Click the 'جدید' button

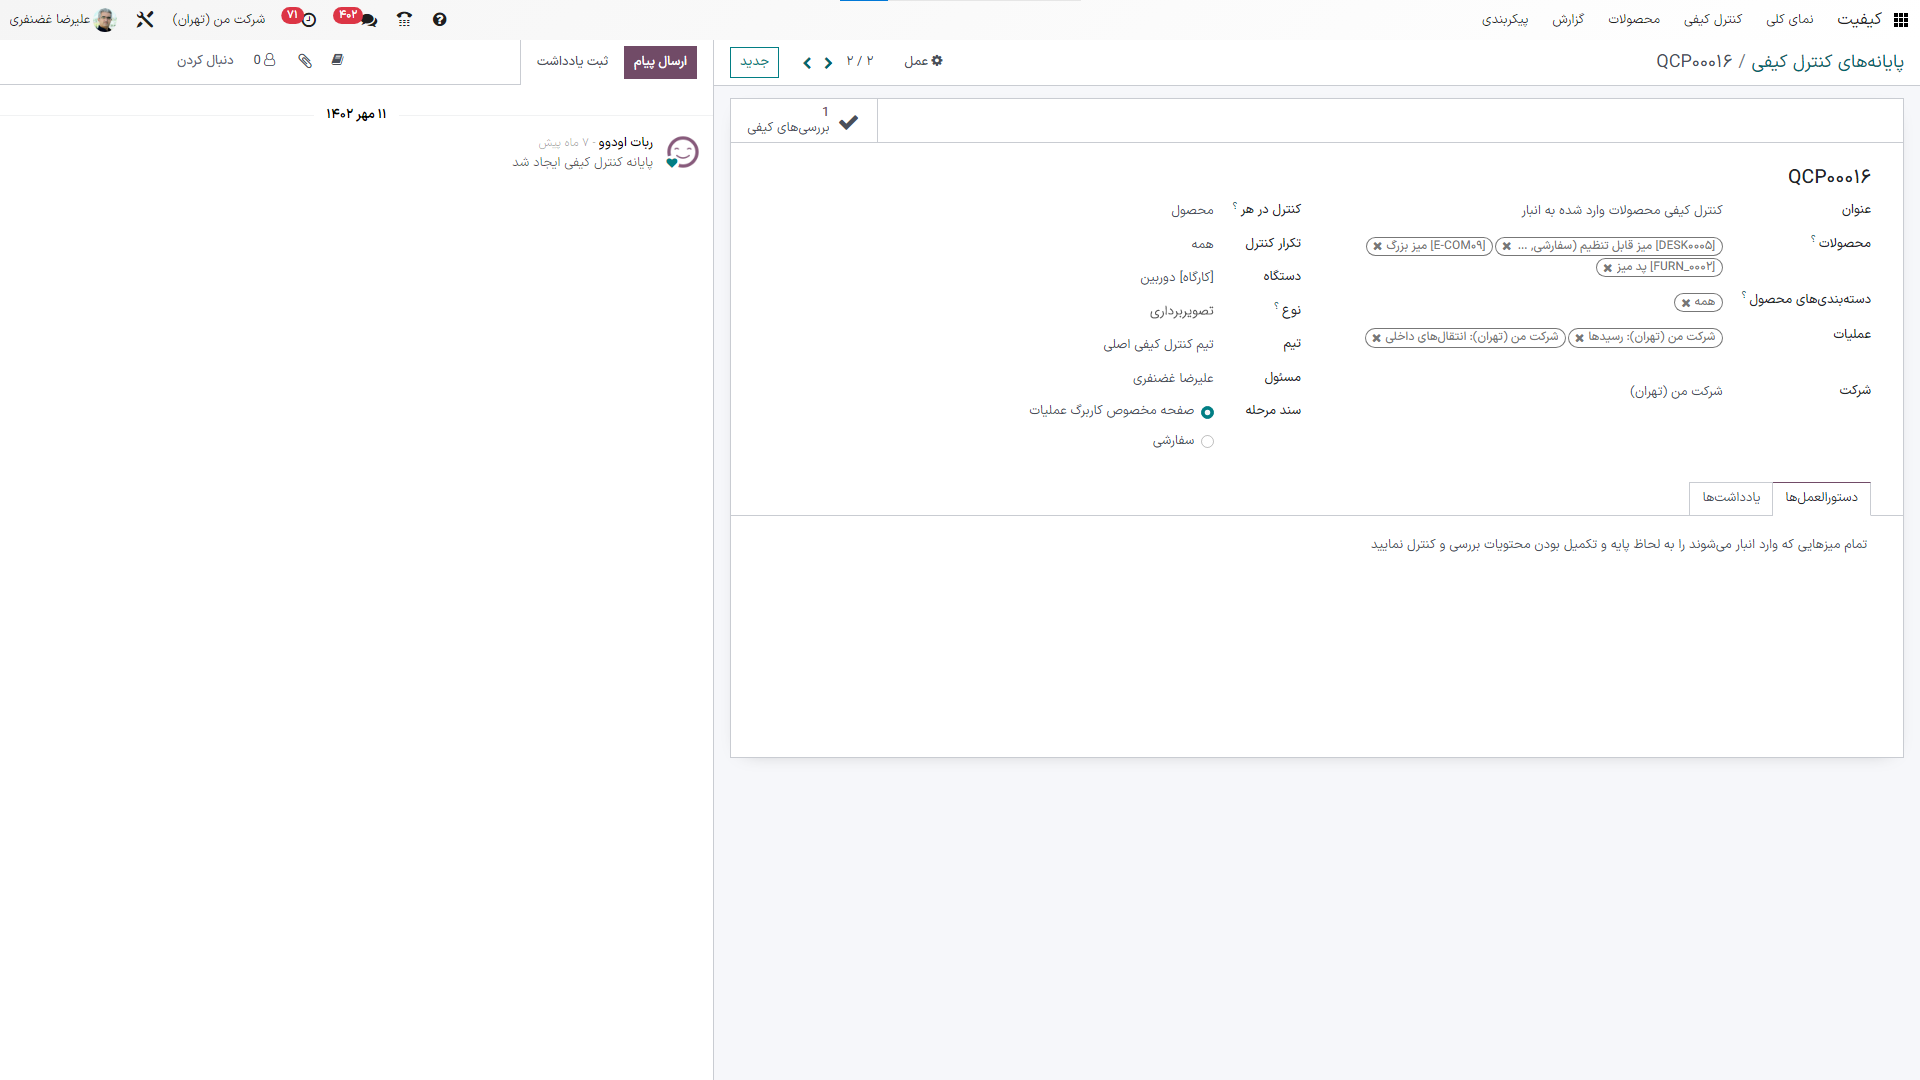[x=754, y=62]
